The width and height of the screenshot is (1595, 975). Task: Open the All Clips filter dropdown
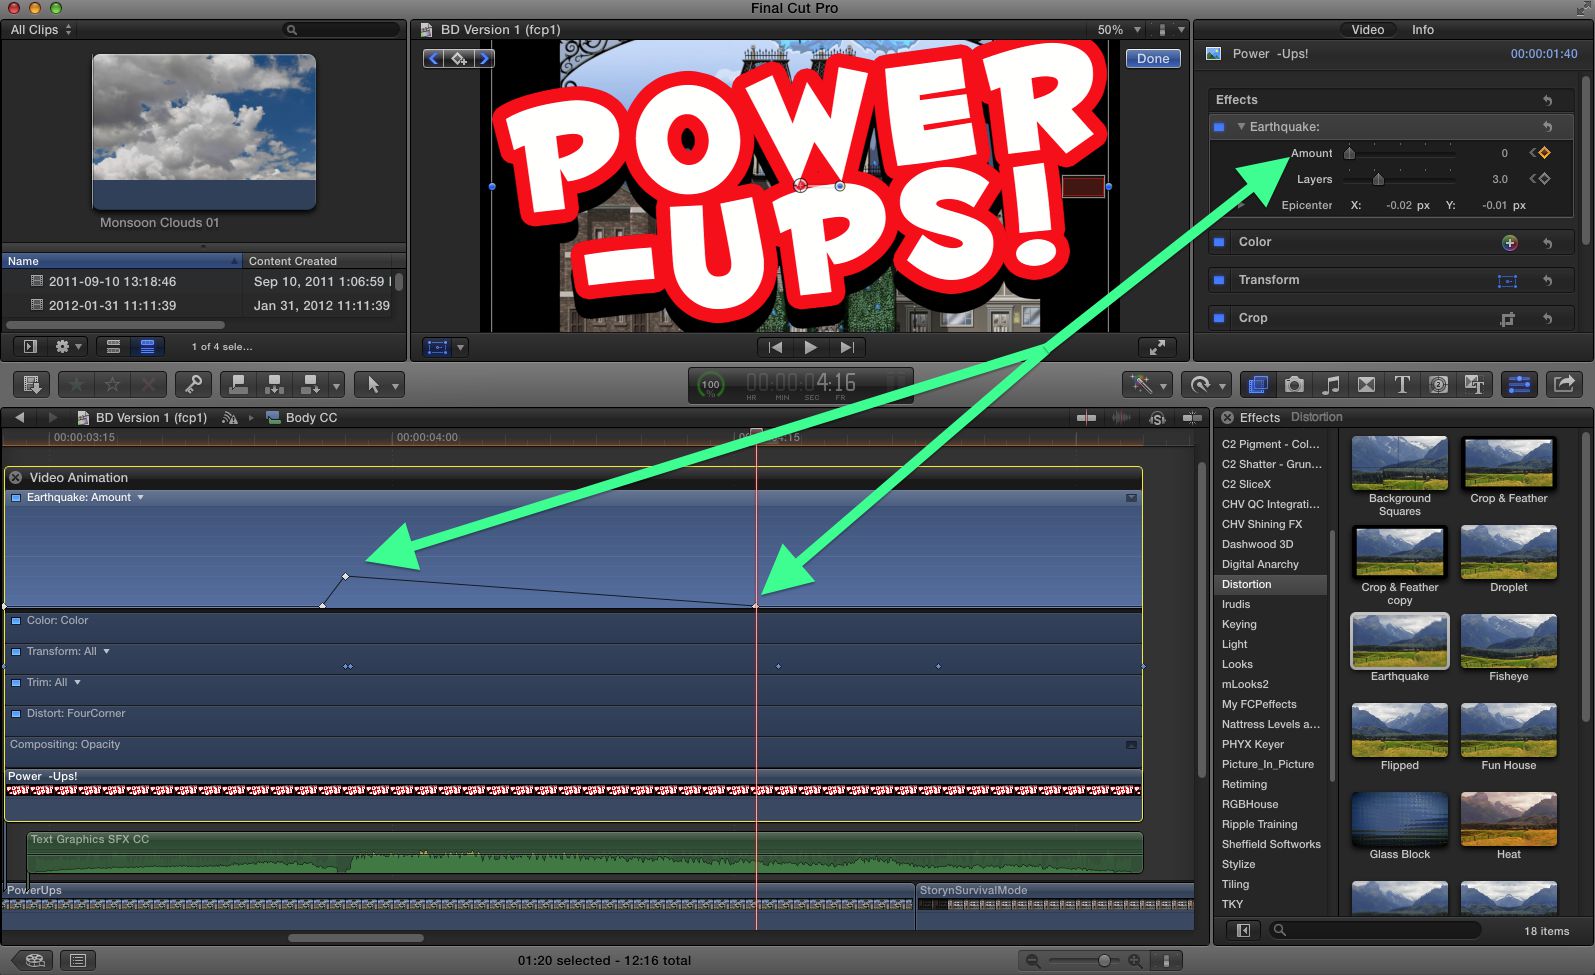point(41,30)
